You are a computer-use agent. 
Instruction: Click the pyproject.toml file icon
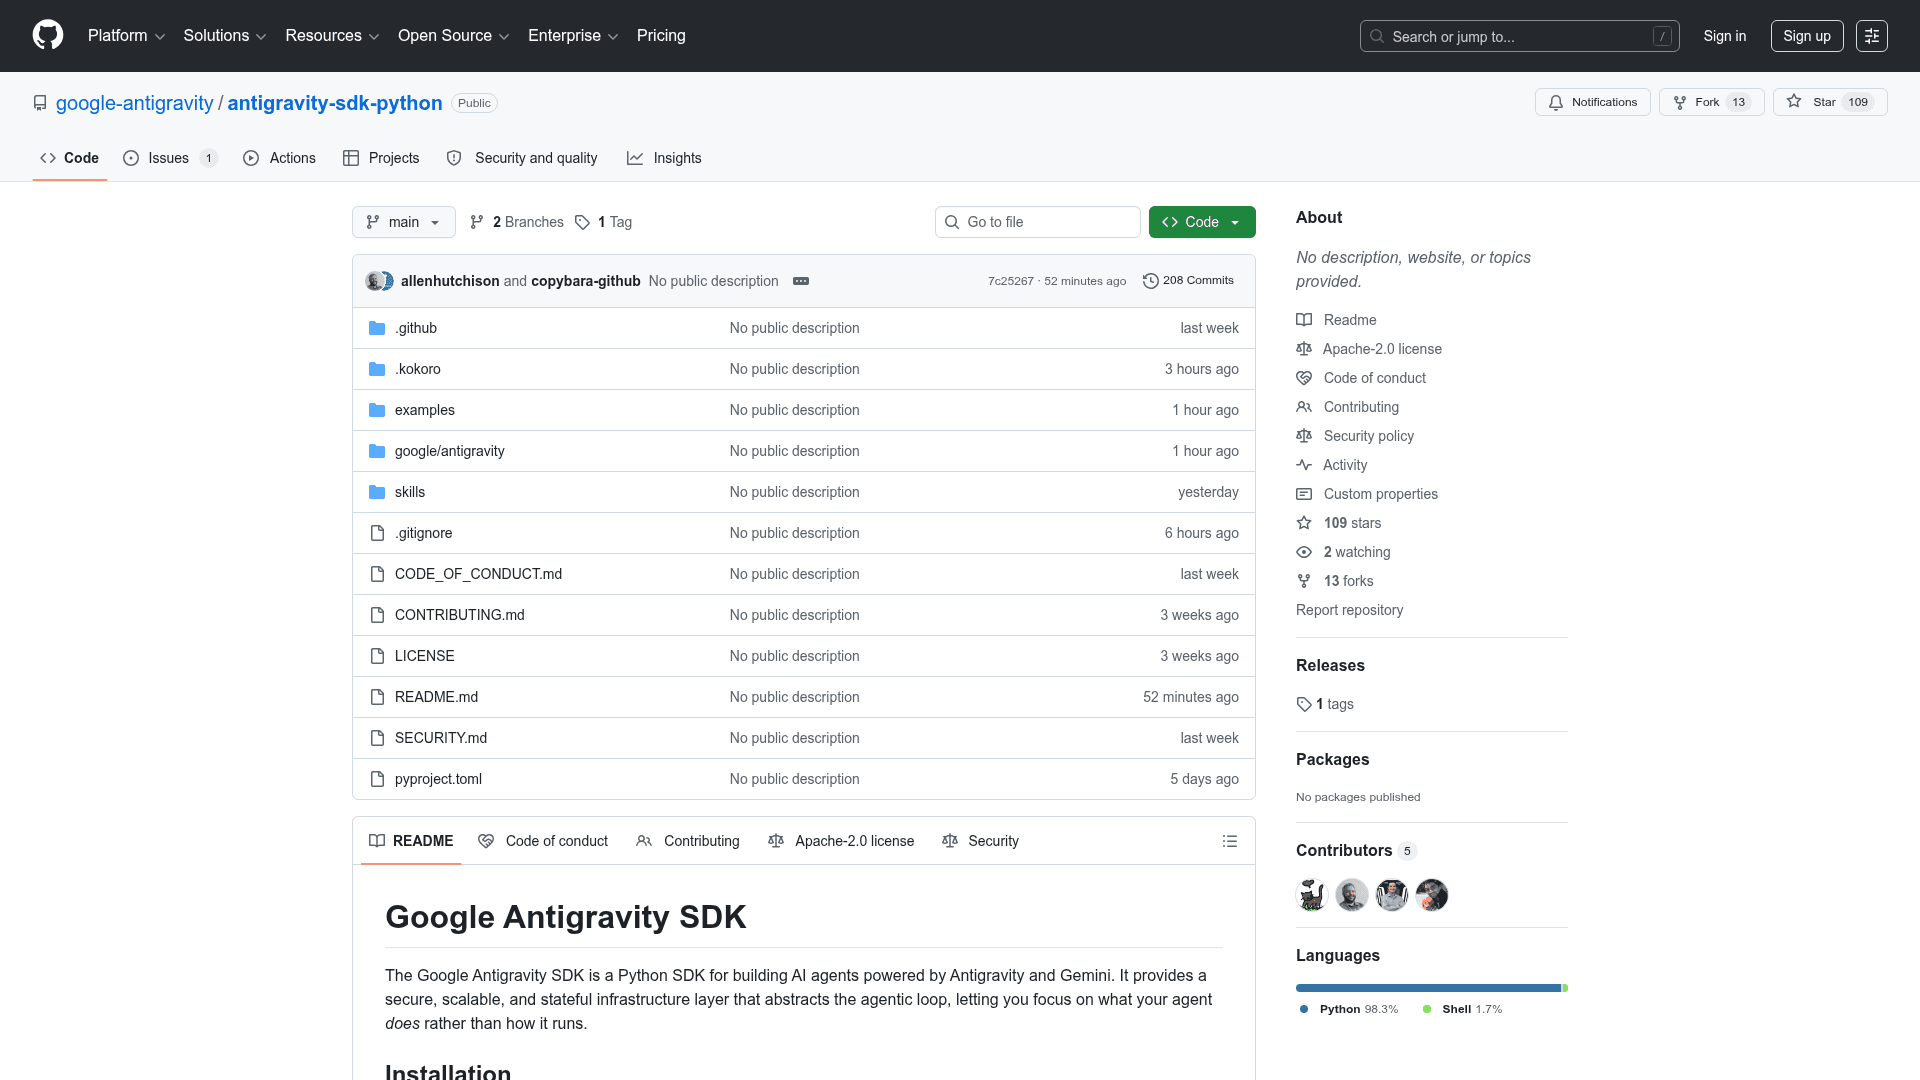(x=377, y=779)
